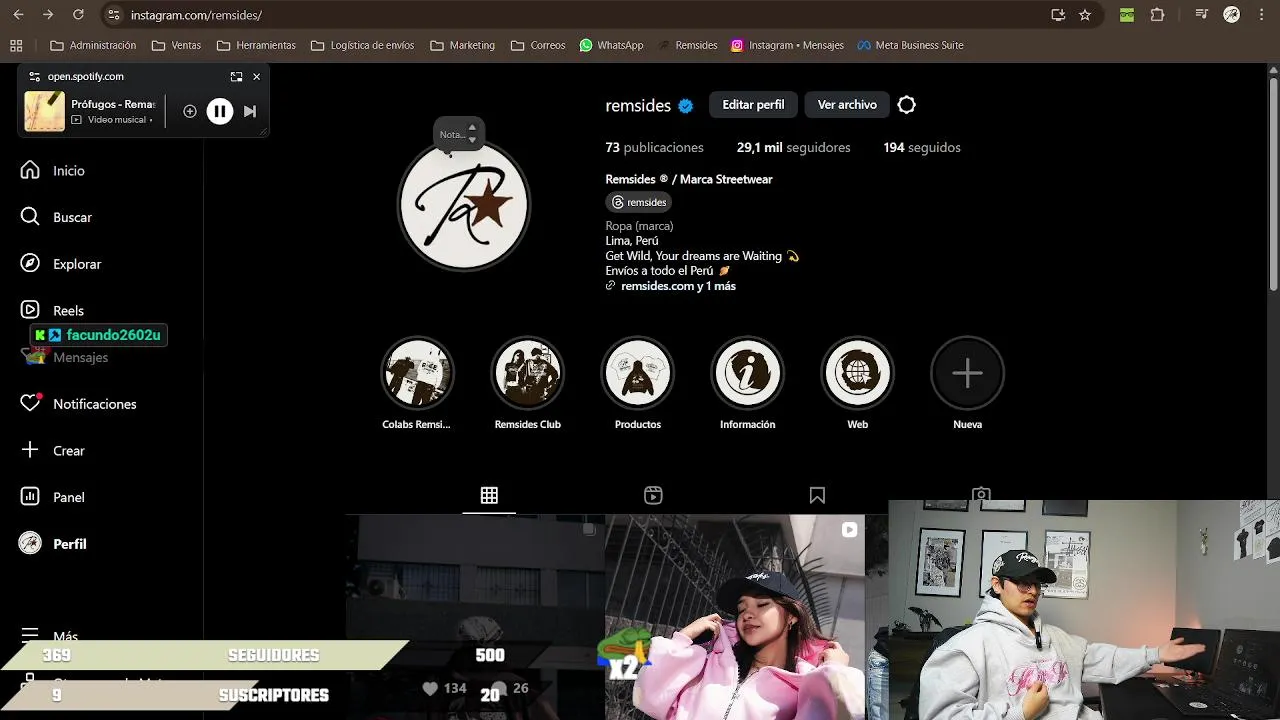Open Administración bookmark folder
Image resolution: width=1280 pixels, height=720 pixels.
(93, 45)
